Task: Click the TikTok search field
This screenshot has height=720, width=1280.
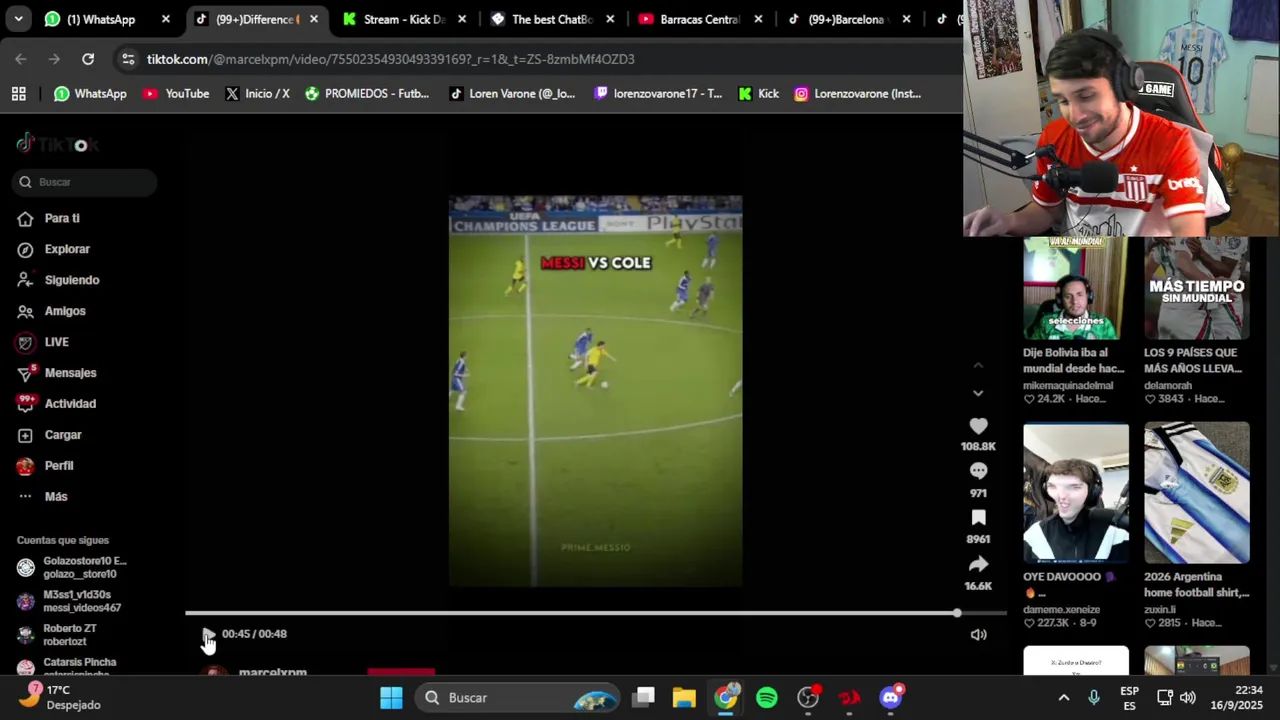Action: coord(85,182)
